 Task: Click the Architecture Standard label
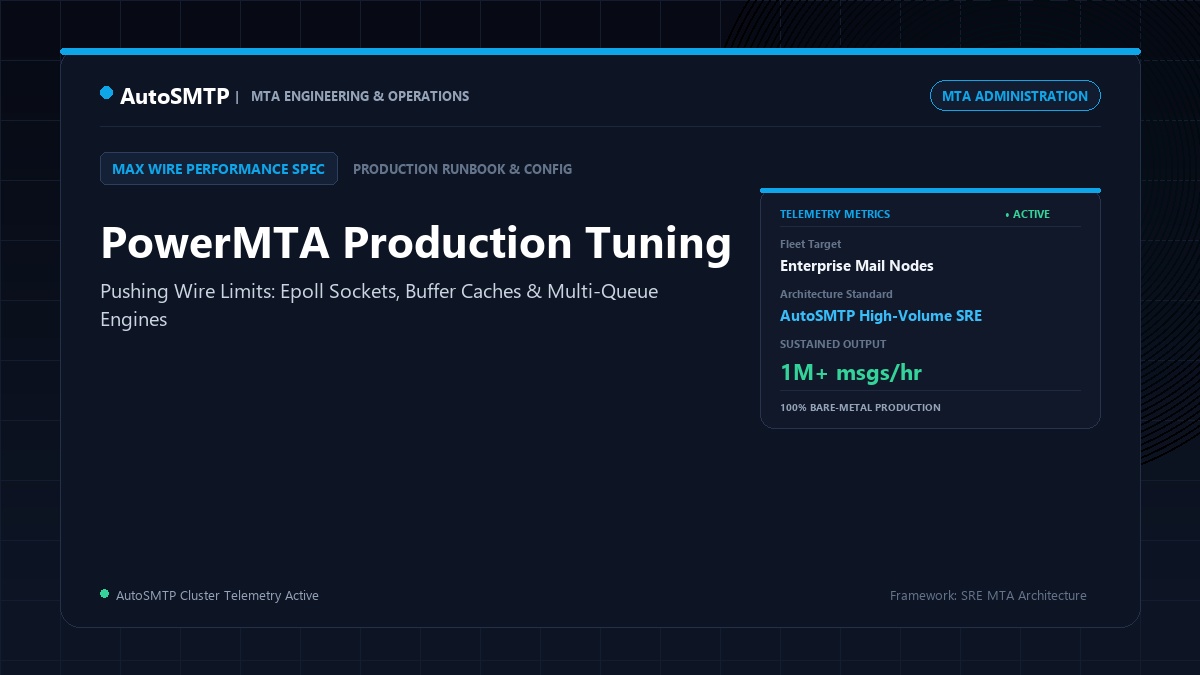coord(836,294)
